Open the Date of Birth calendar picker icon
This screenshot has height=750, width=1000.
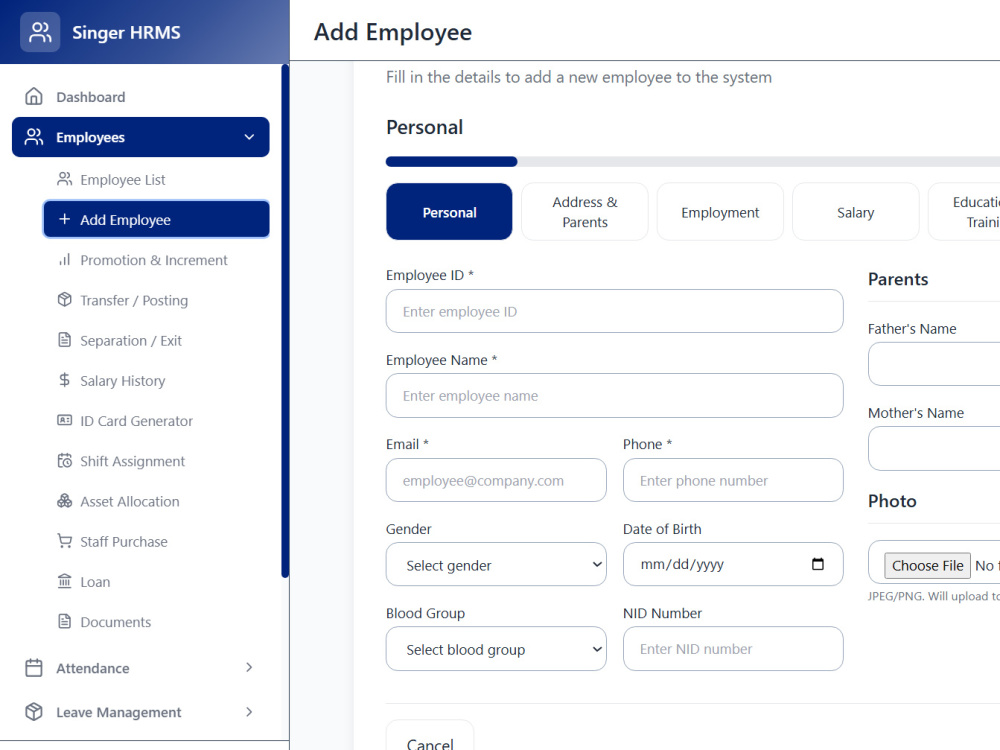pos(818,564)
